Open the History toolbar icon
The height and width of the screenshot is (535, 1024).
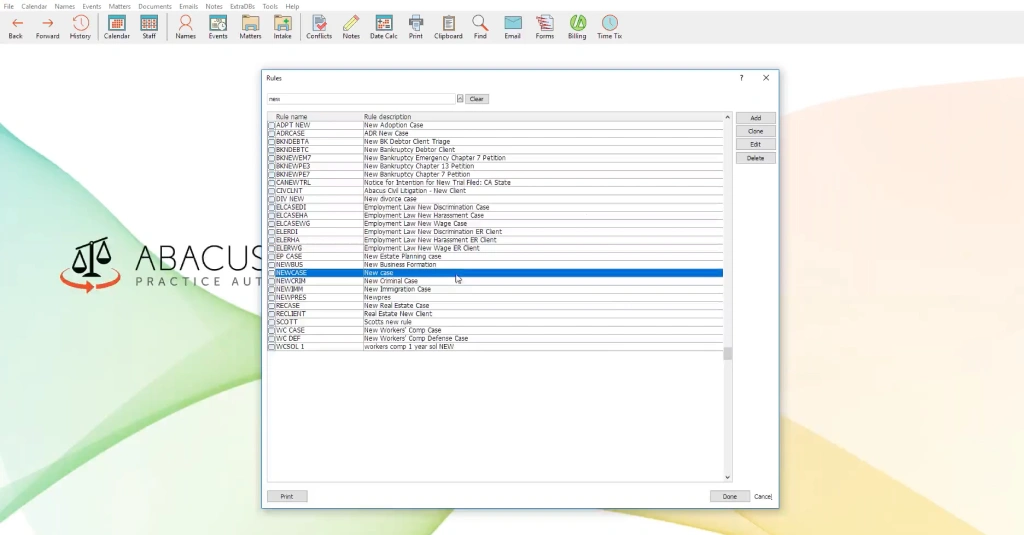tap(80, 27)
